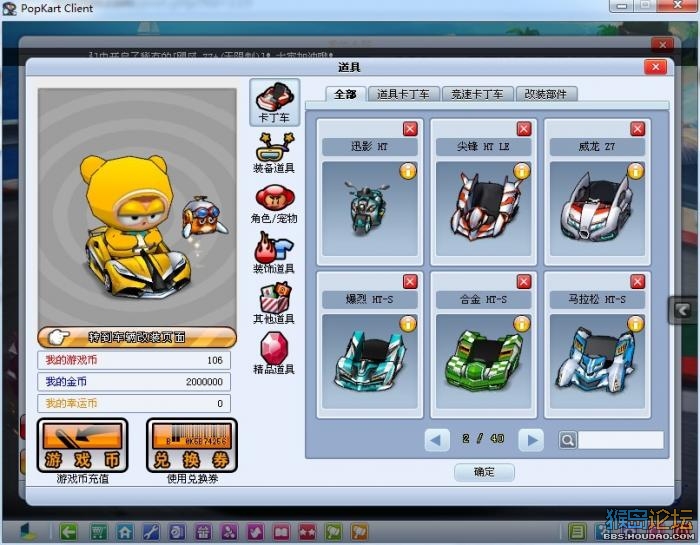
Task: Go to the next inventory page
Action: click(x=531, y=440)
